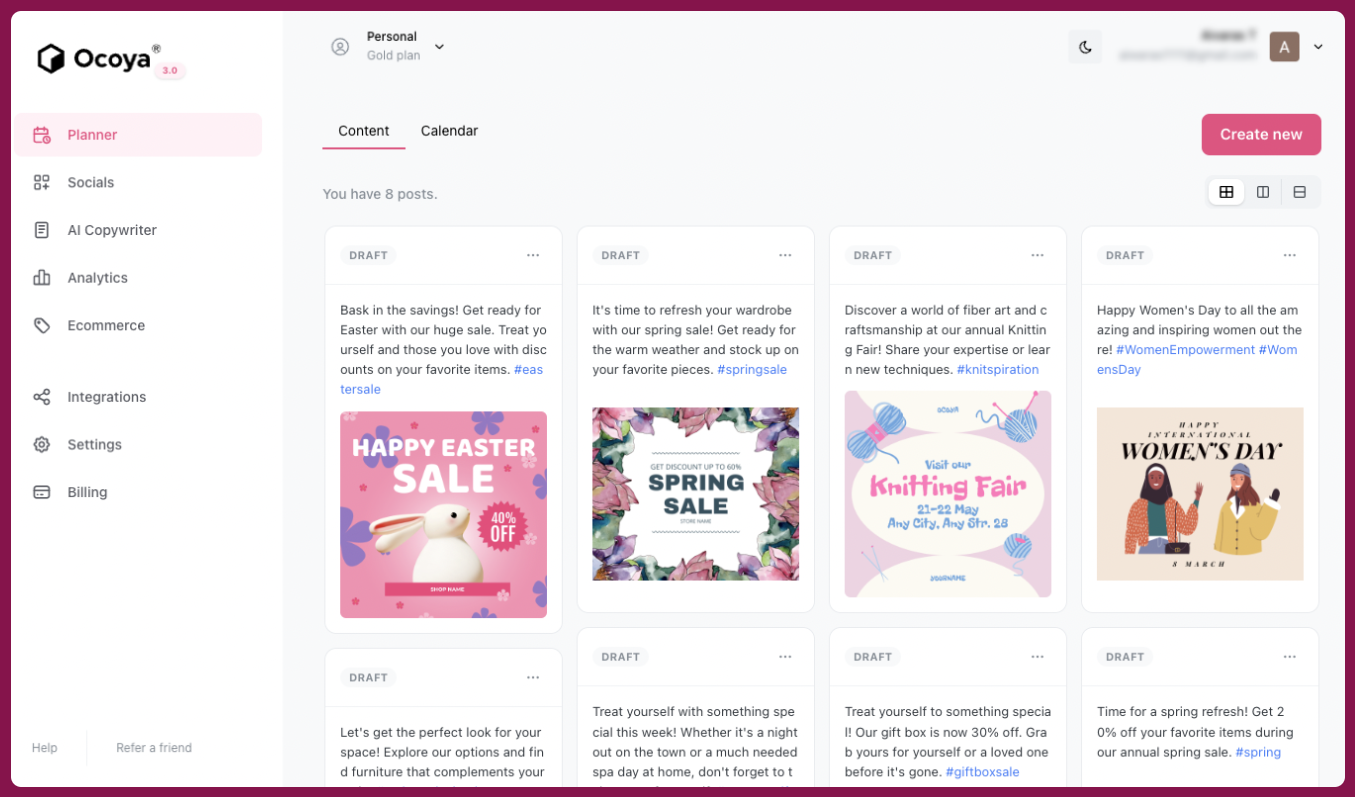Open the Refer a friend link

[x=154, y=748]
